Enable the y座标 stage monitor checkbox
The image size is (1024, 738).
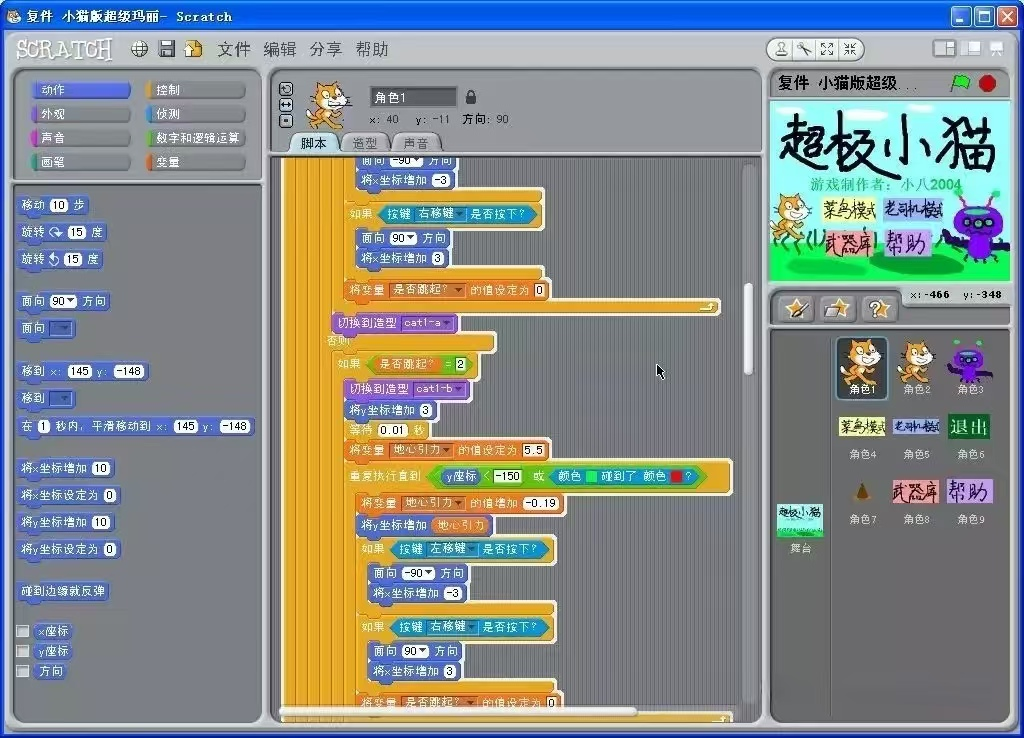[23, 651]
